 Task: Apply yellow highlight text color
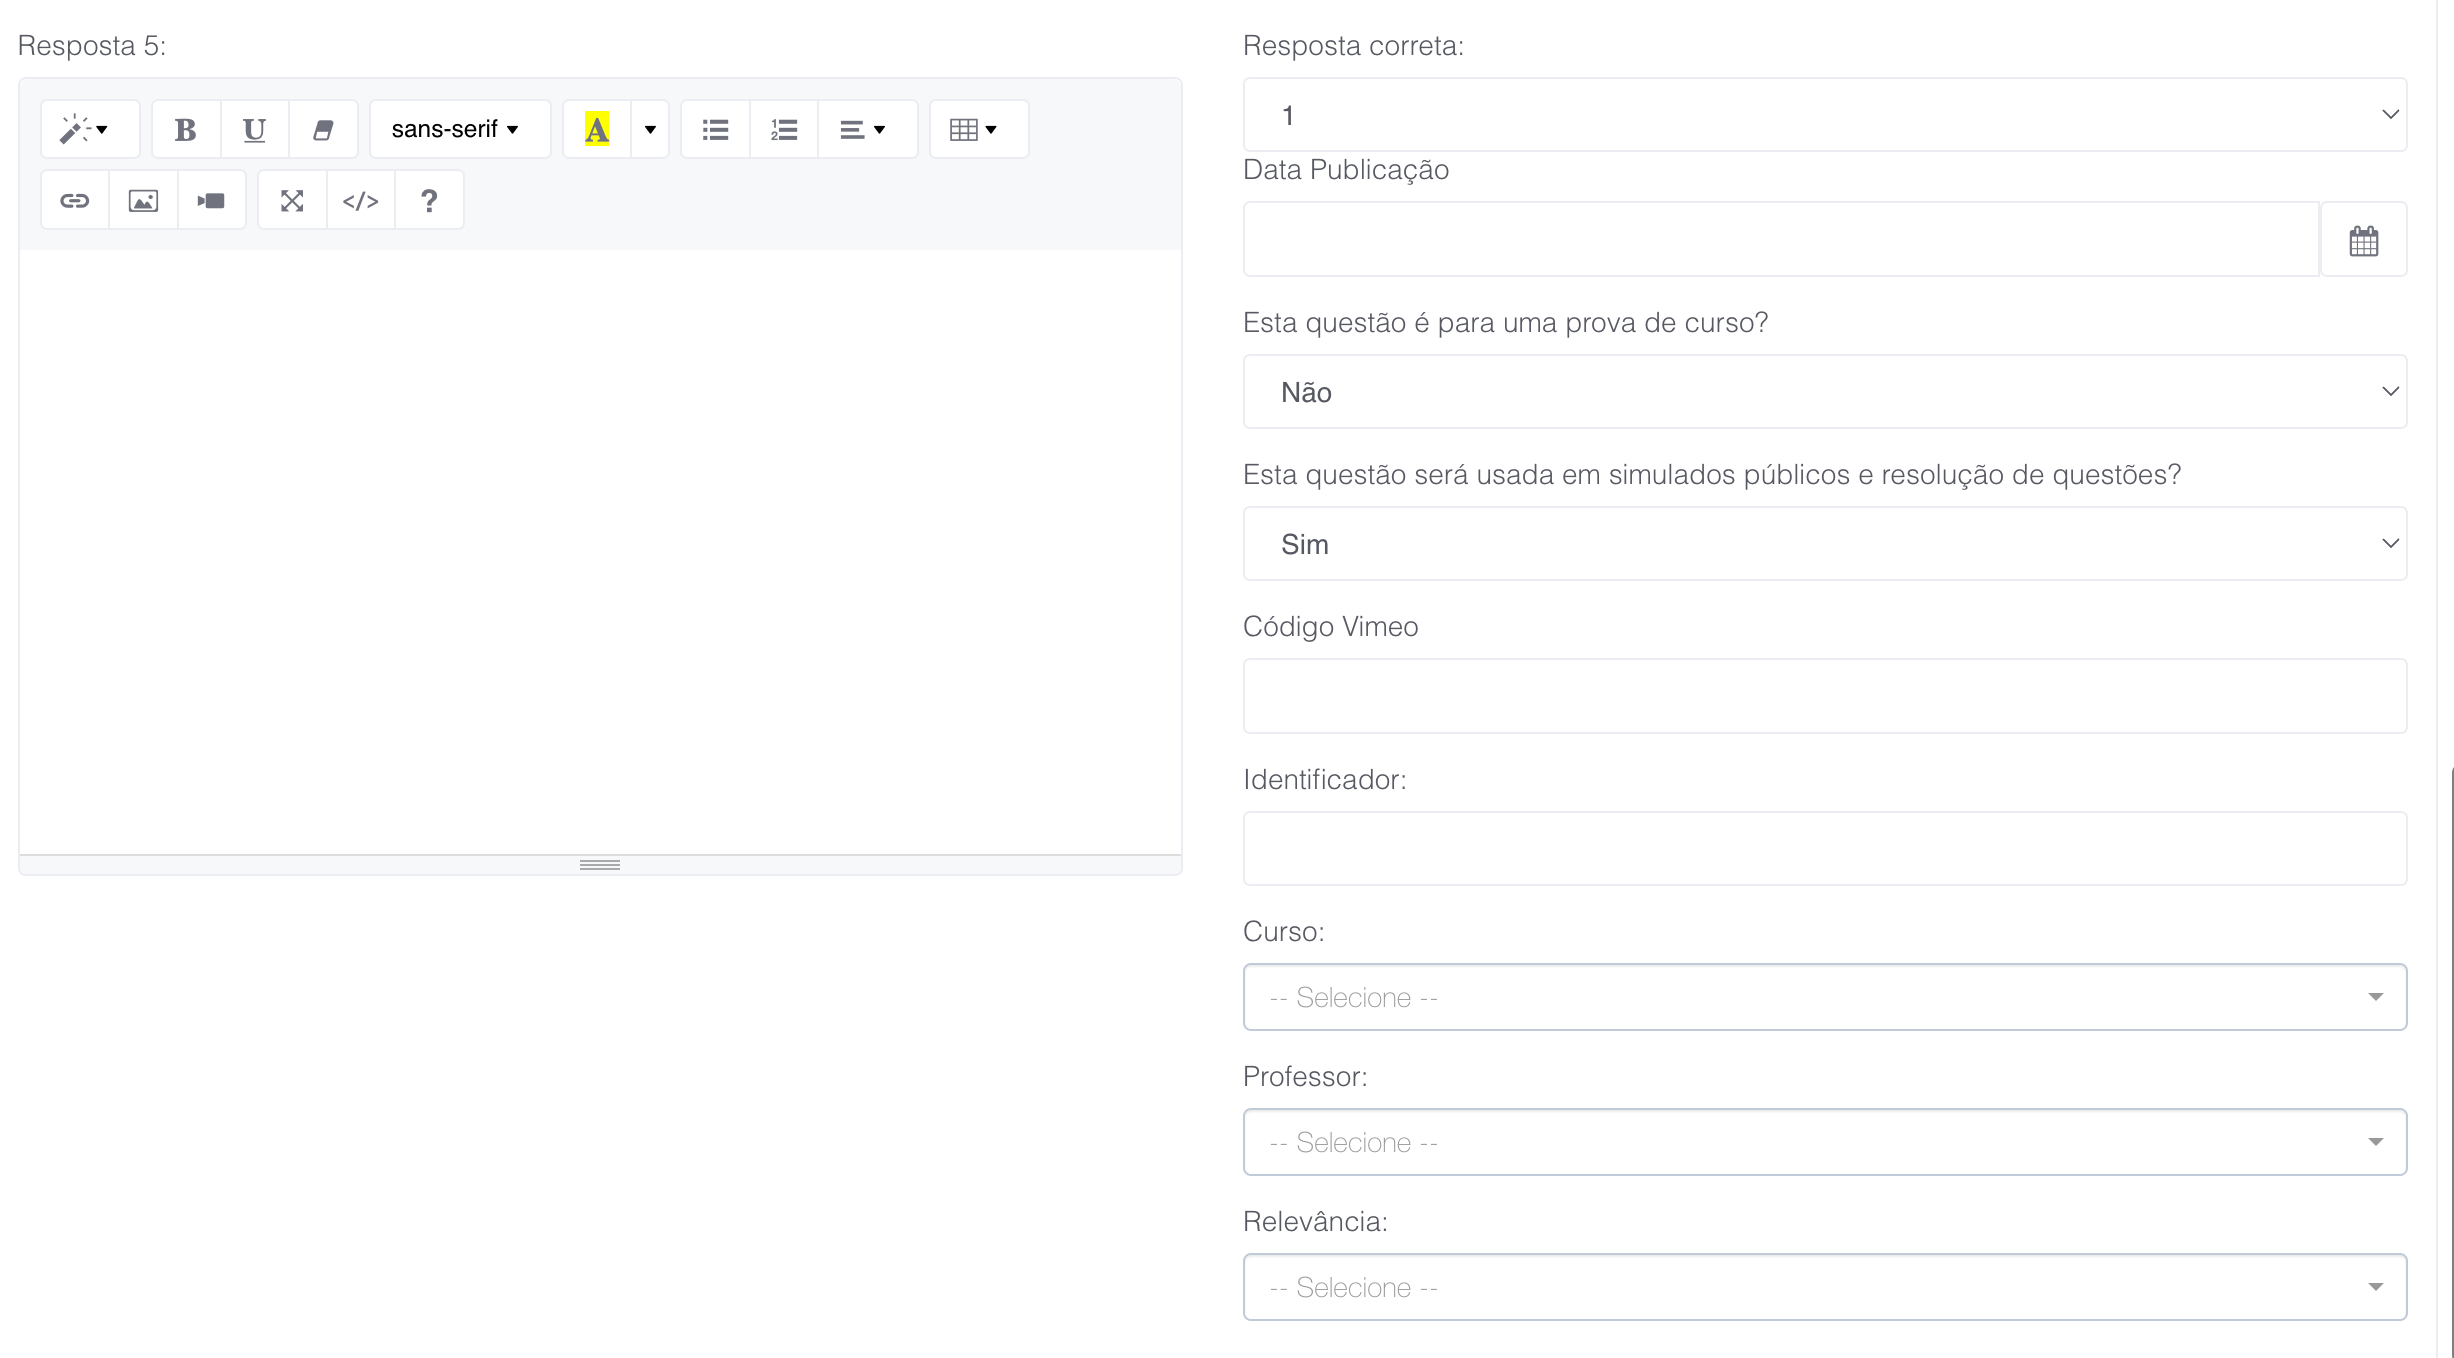click(597, 129)
